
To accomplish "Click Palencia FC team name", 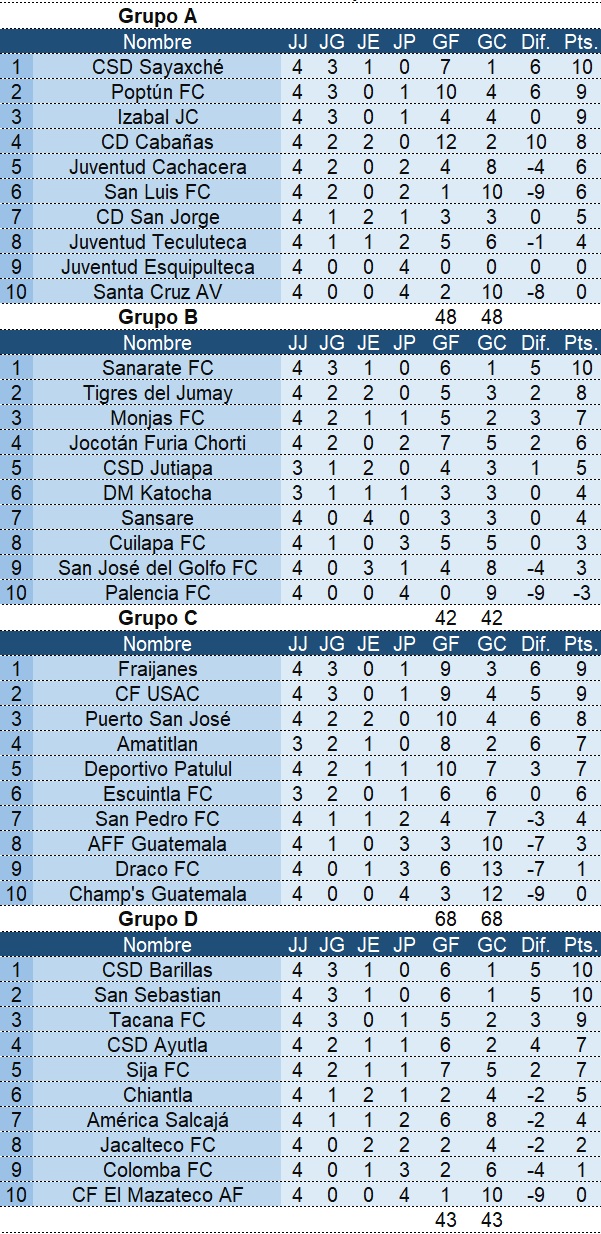I will point(158,593).
